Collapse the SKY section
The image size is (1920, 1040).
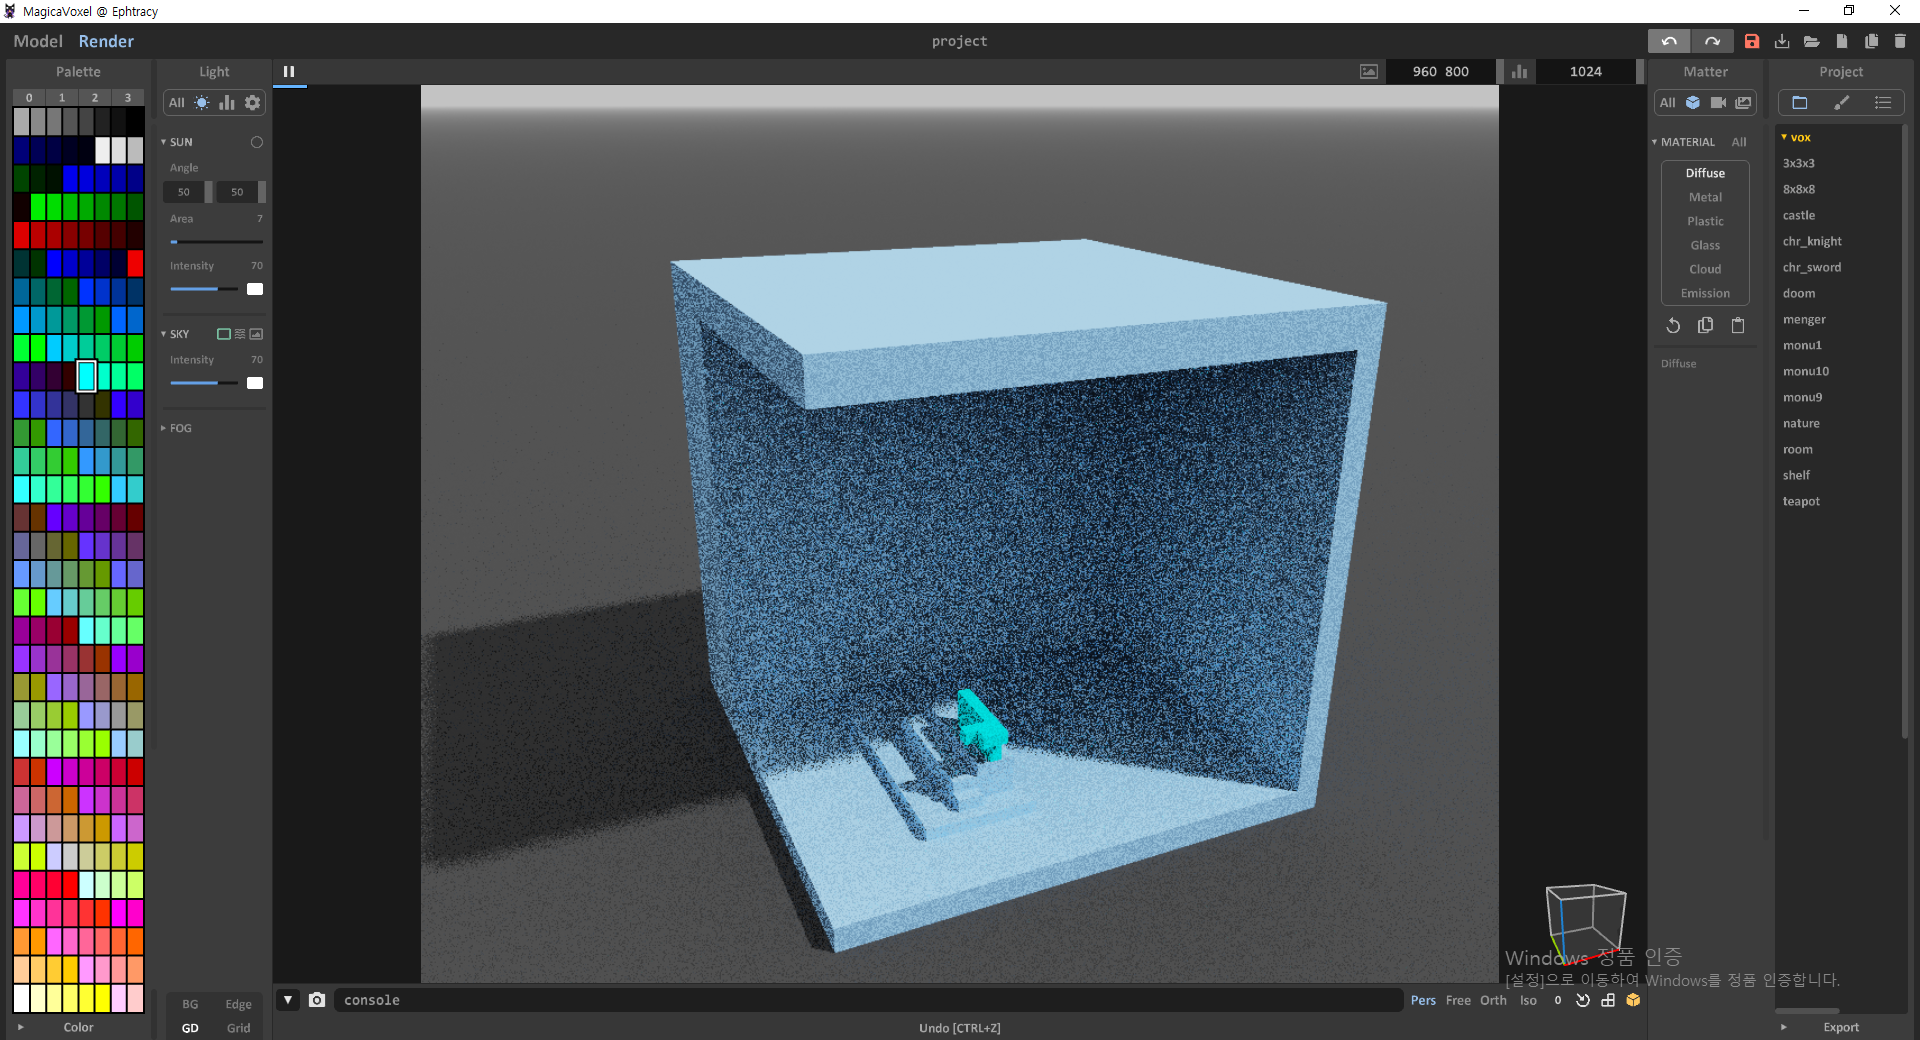pos(164,334)
